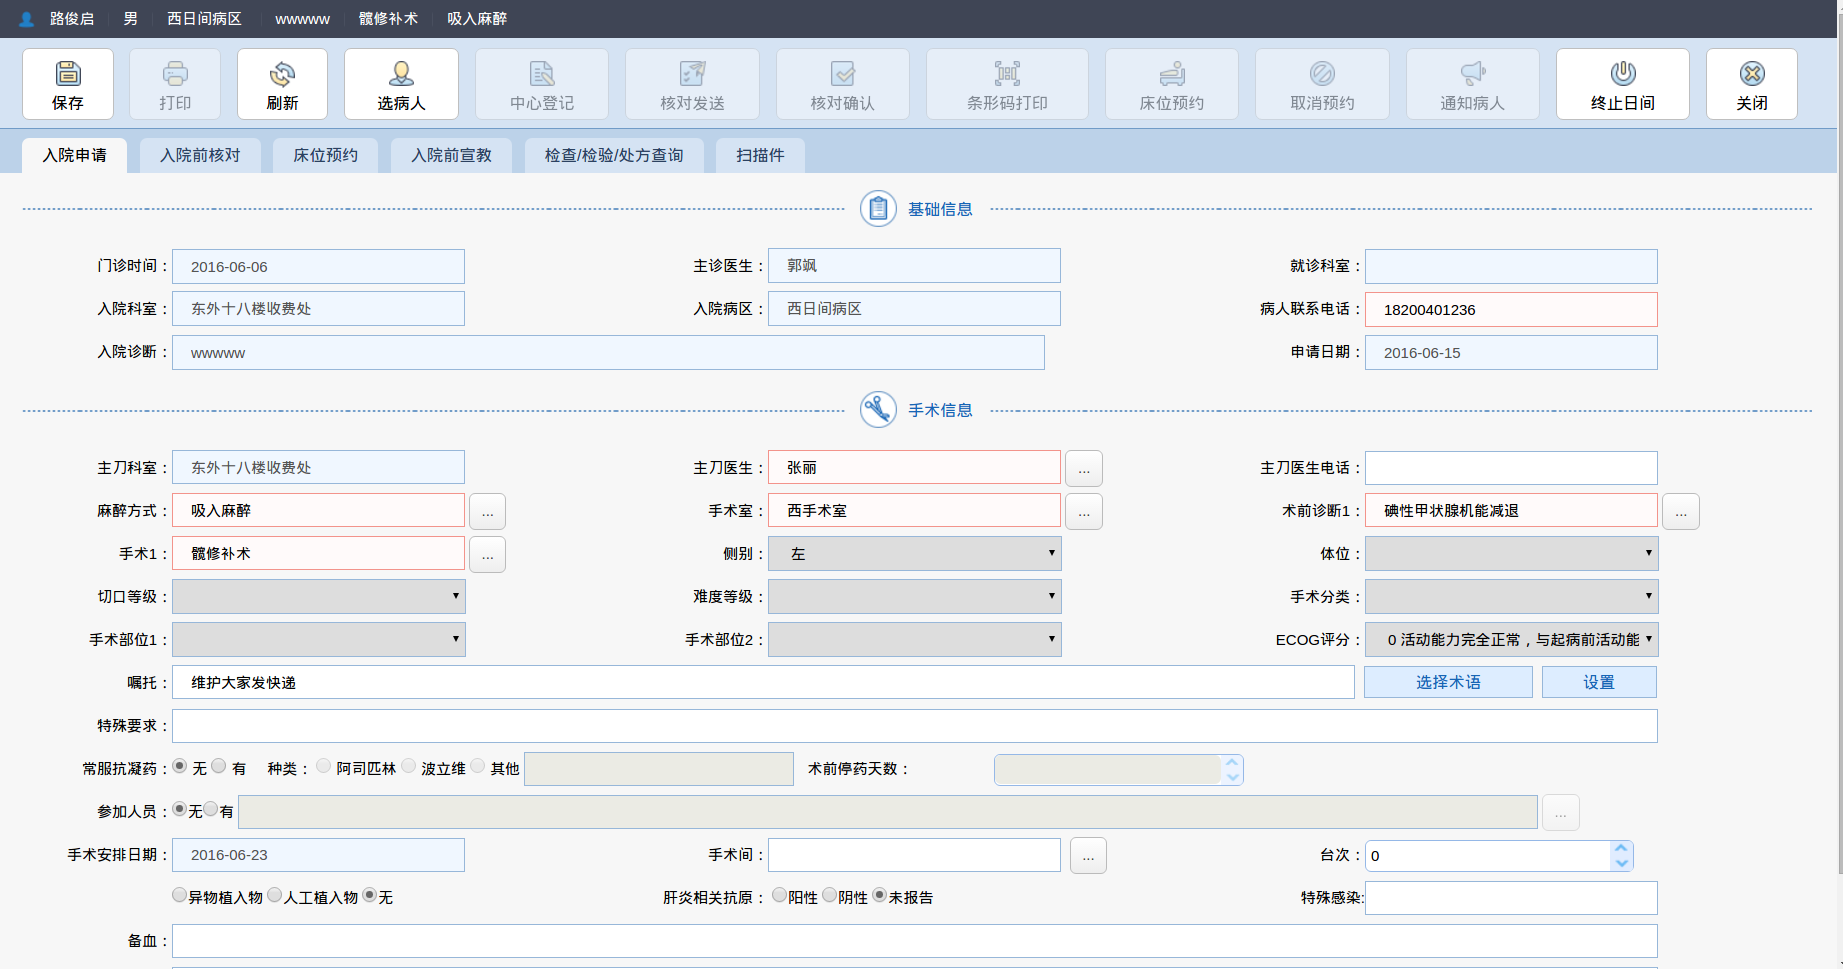Increase the 台次 stepper value
The height and width of the screenshot is (969, 1843).
[1622, 849]
